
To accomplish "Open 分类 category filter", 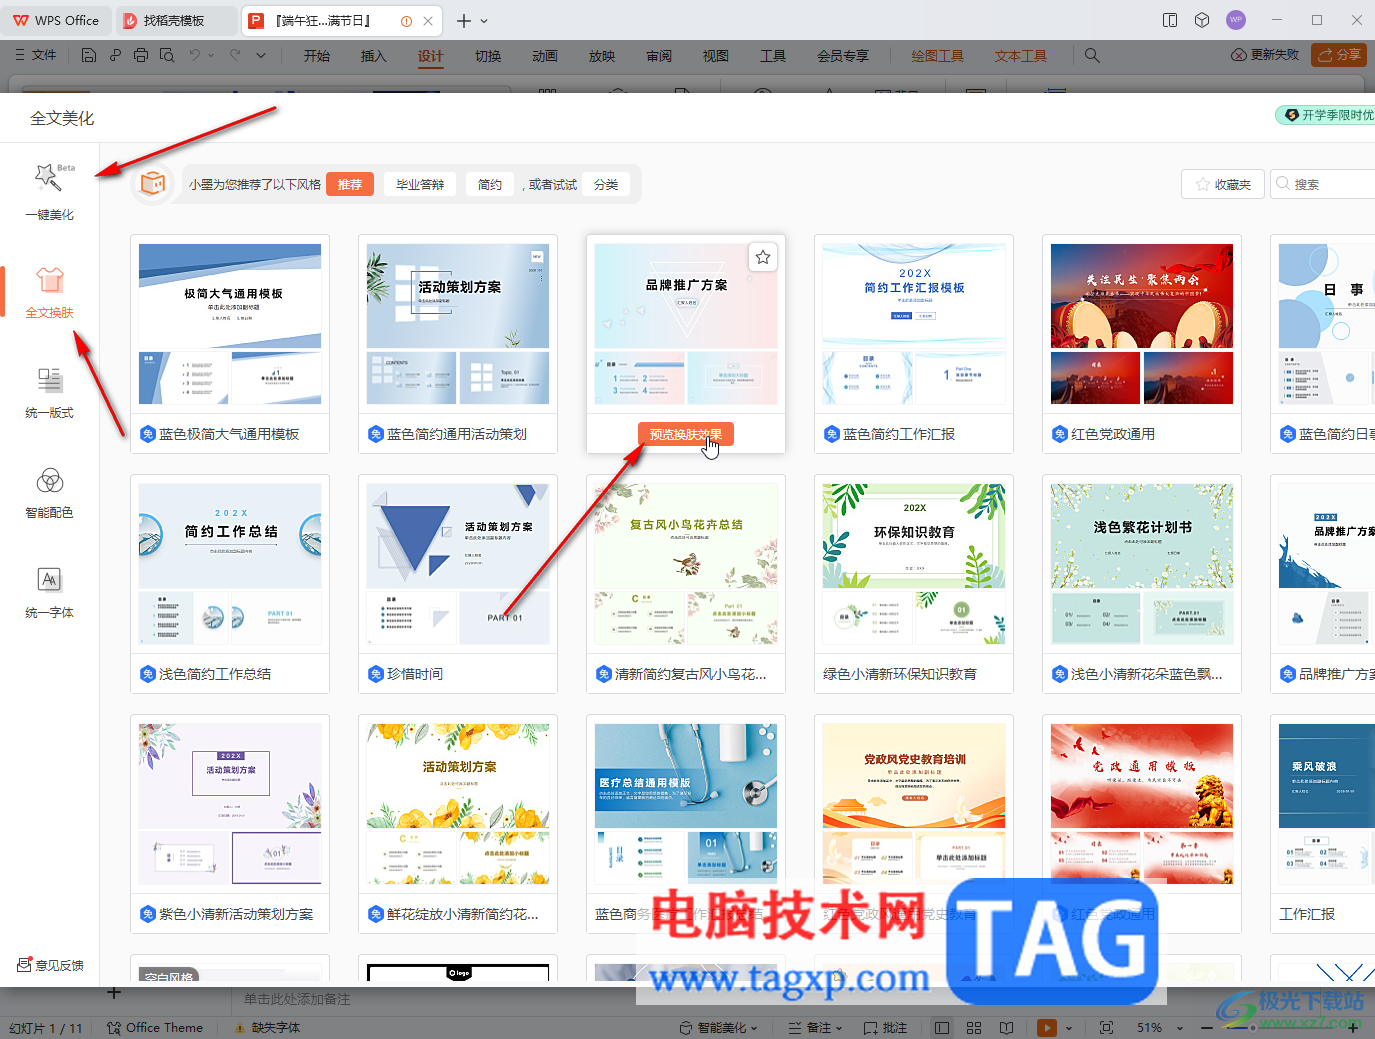I will [x=606, y=184].
